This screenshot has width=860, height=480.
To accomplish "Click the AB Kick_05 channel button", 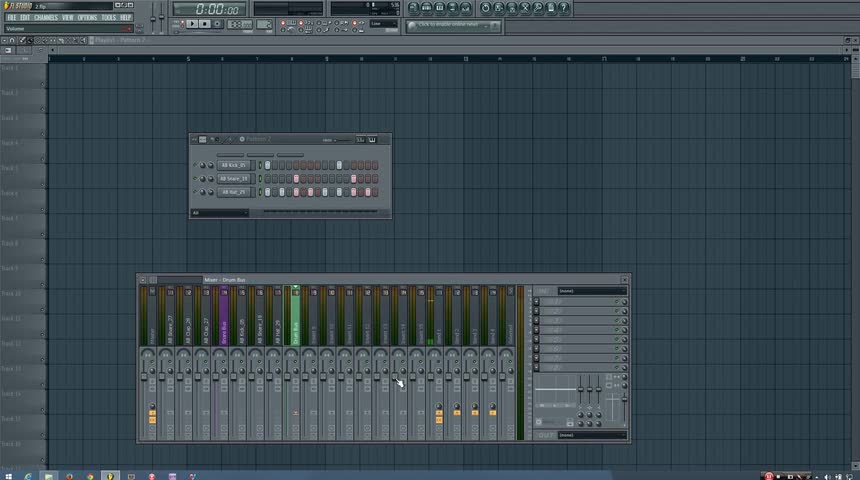I will point(233,165).
